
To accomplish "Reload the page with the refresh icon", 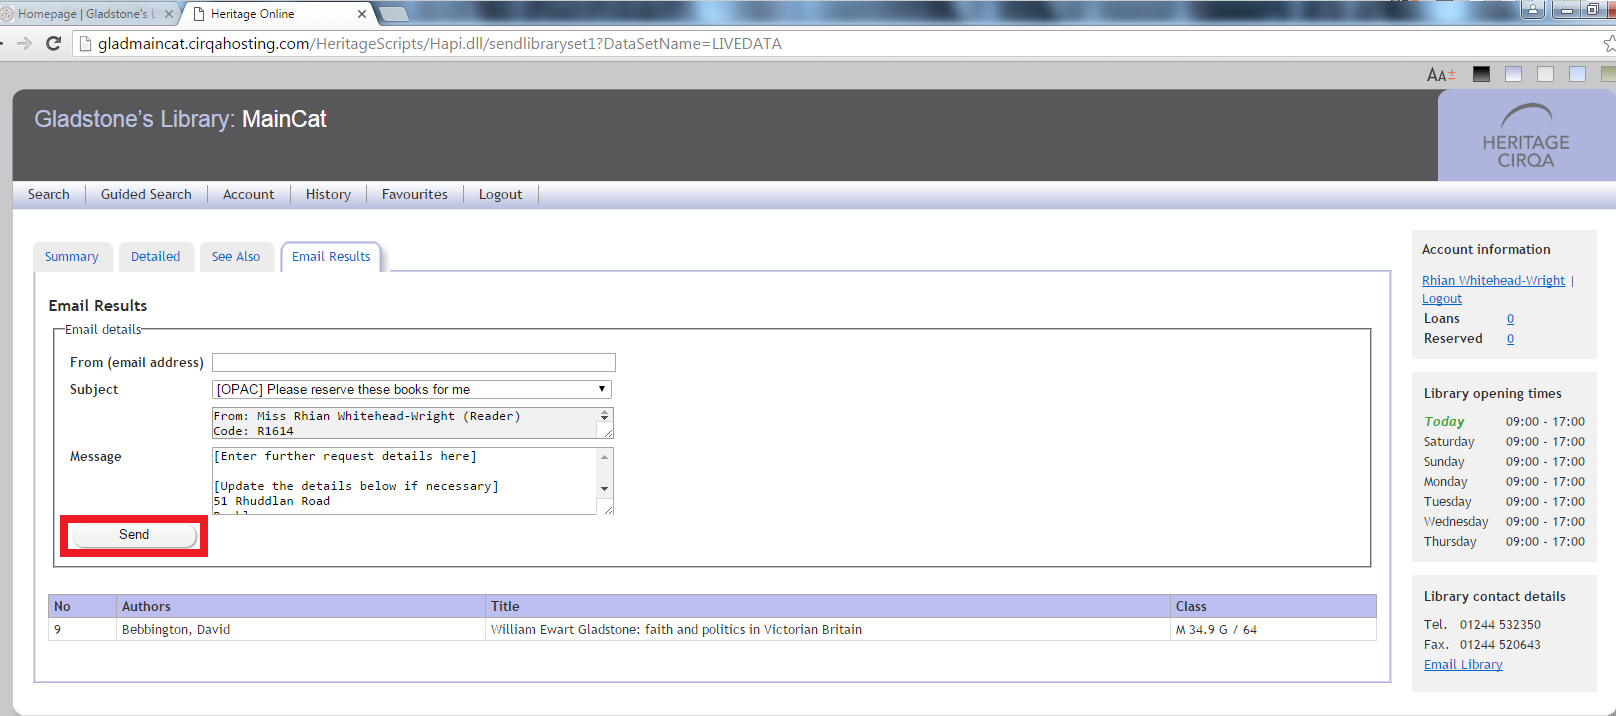I will pos(54,44).
